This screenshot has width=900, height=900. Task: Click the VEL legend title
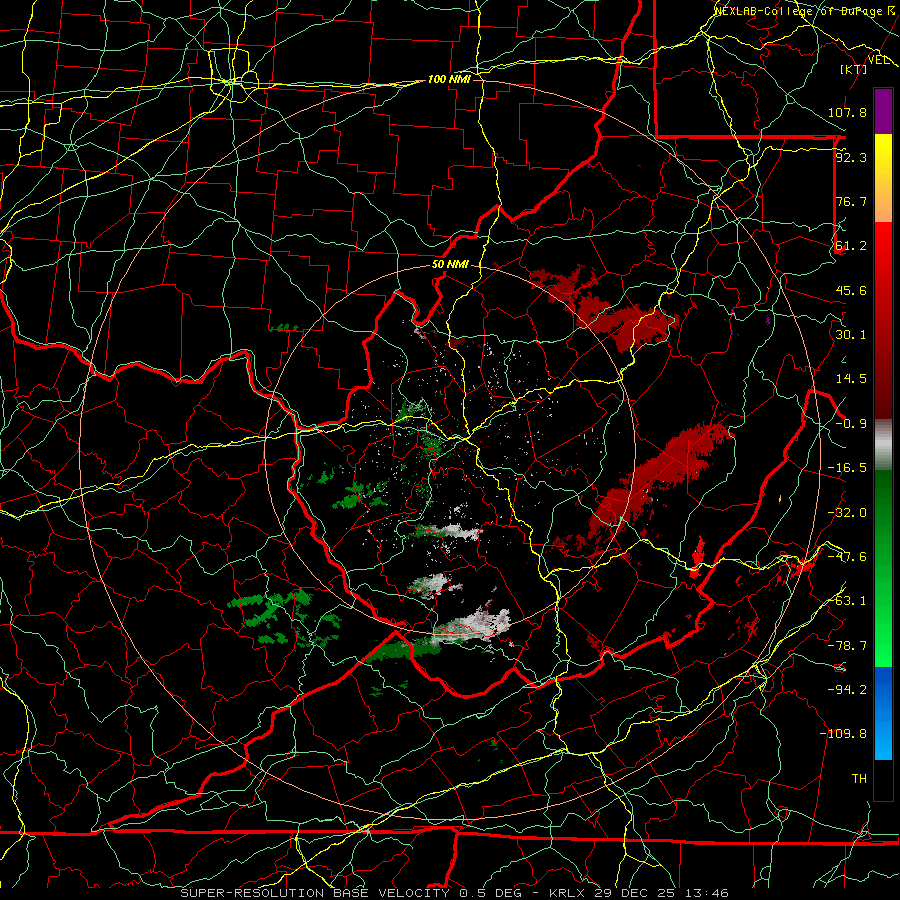coord(879,60)
